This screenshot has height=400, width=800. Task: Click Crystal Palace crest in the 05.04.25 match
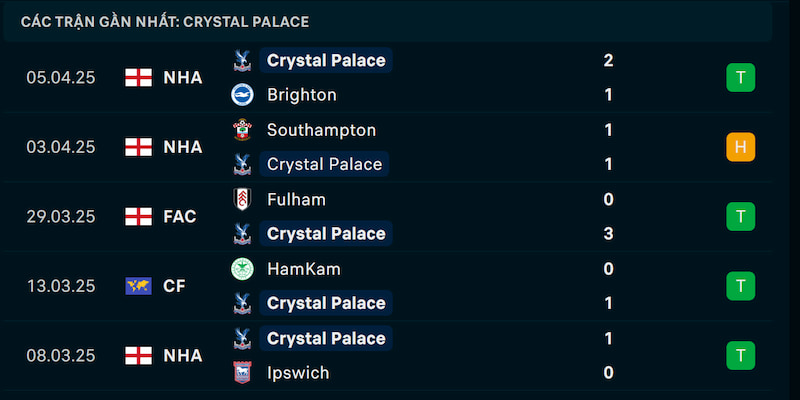pyautogui.click(x=242, y=60)
